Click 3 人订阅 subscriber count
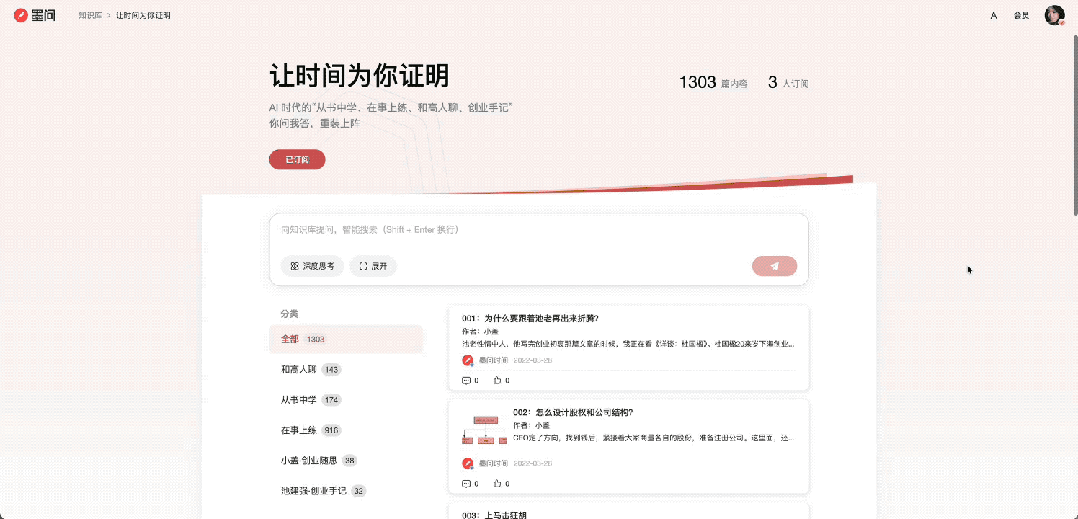1078x519 pixels. point(788,82)
